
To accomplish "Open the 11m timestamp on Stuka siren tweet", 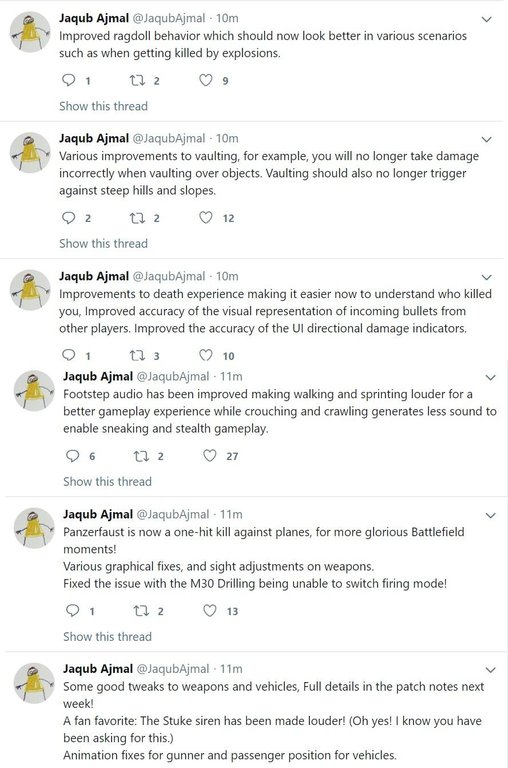I will (231, 669).
